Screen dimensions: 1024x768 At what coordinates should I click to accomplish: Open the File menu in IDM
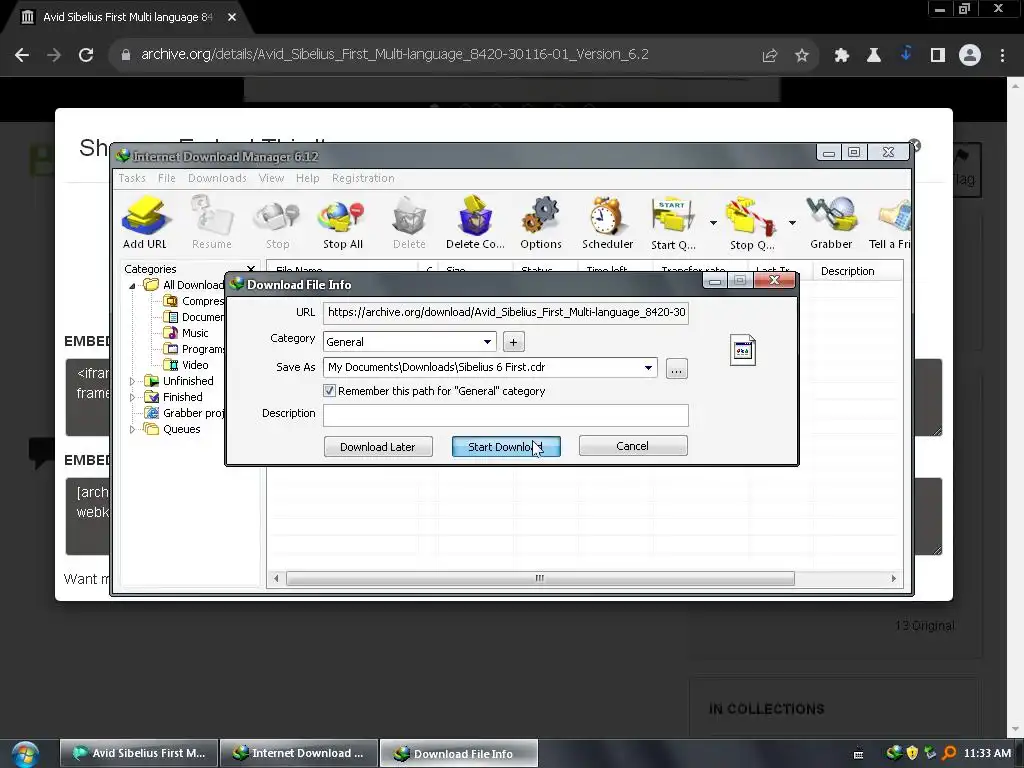coord(167,178)
